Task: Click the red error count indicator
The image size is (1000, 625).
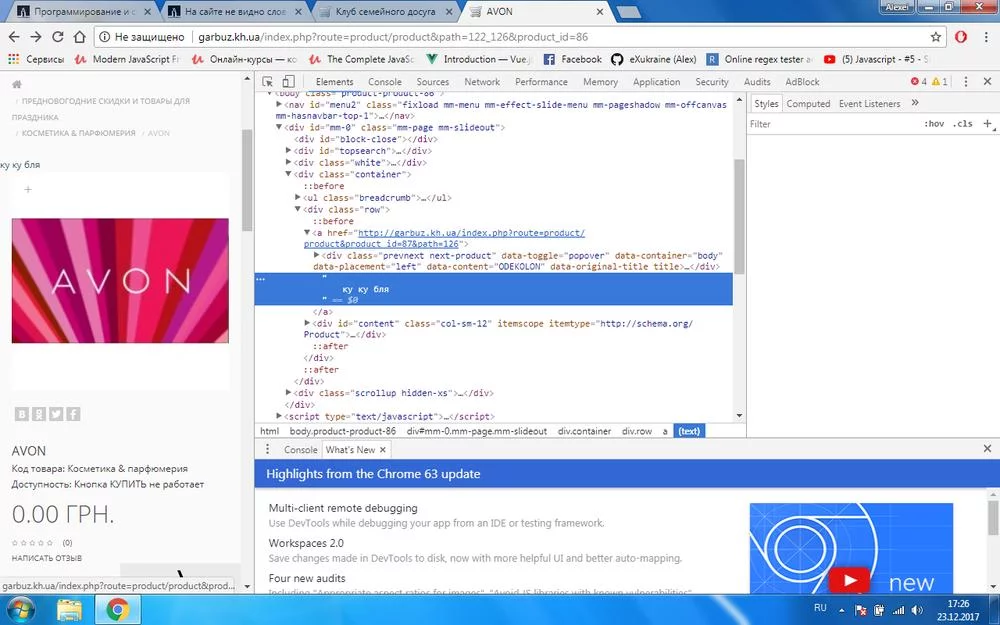Action: 919,82
